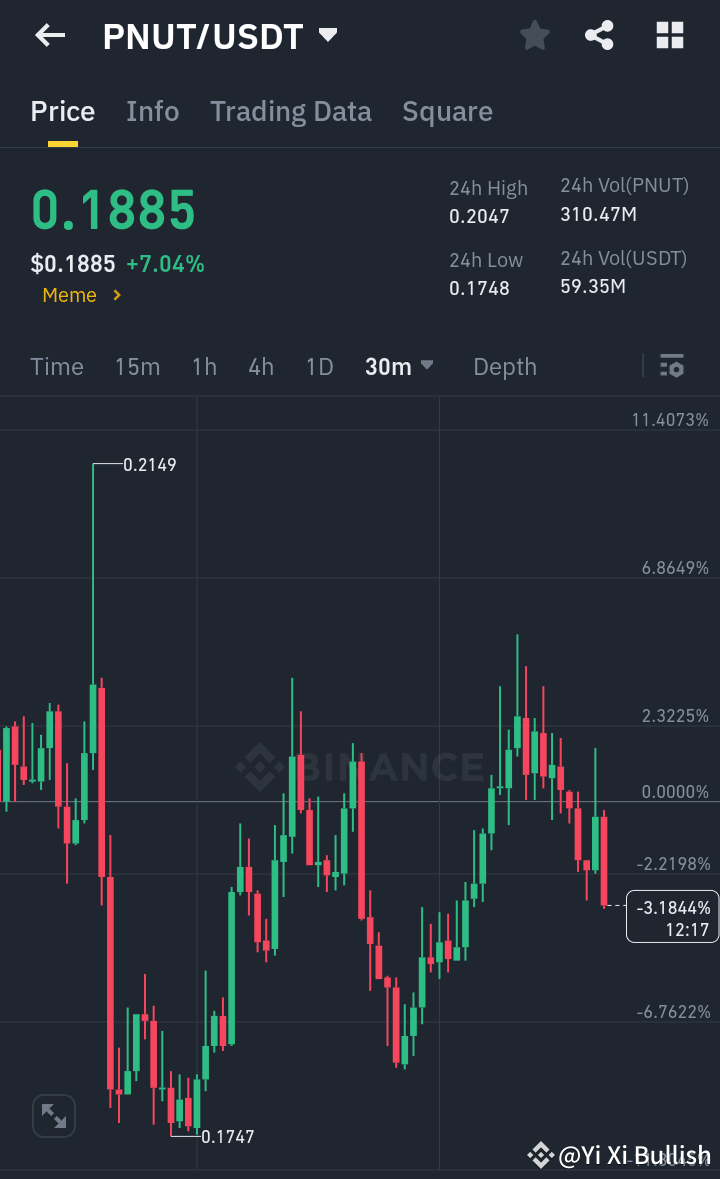Open chart indicator settings icon beside Depth

tap(671, 367)
